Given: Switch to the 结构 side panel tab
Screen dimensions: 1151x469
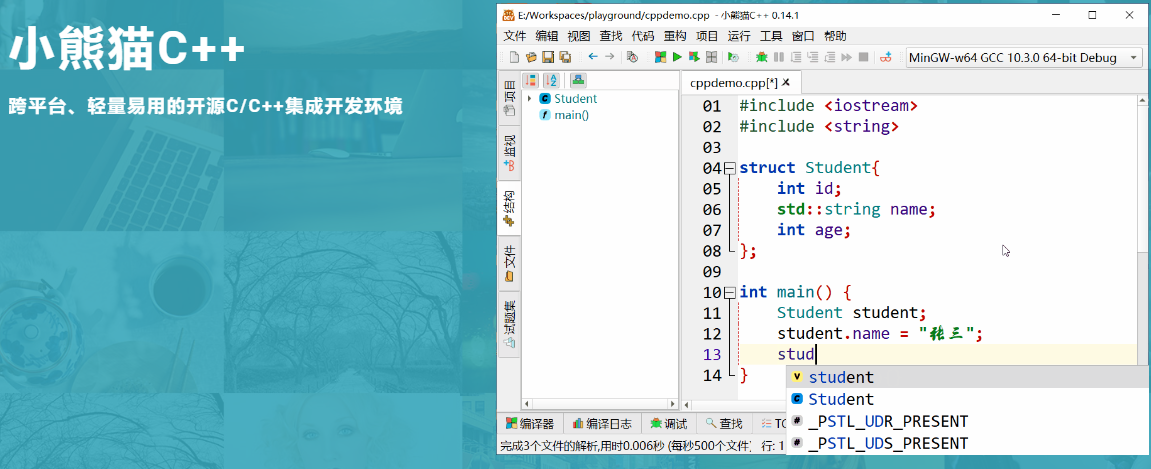Looking at the screenshot, I should pos(508,208).
